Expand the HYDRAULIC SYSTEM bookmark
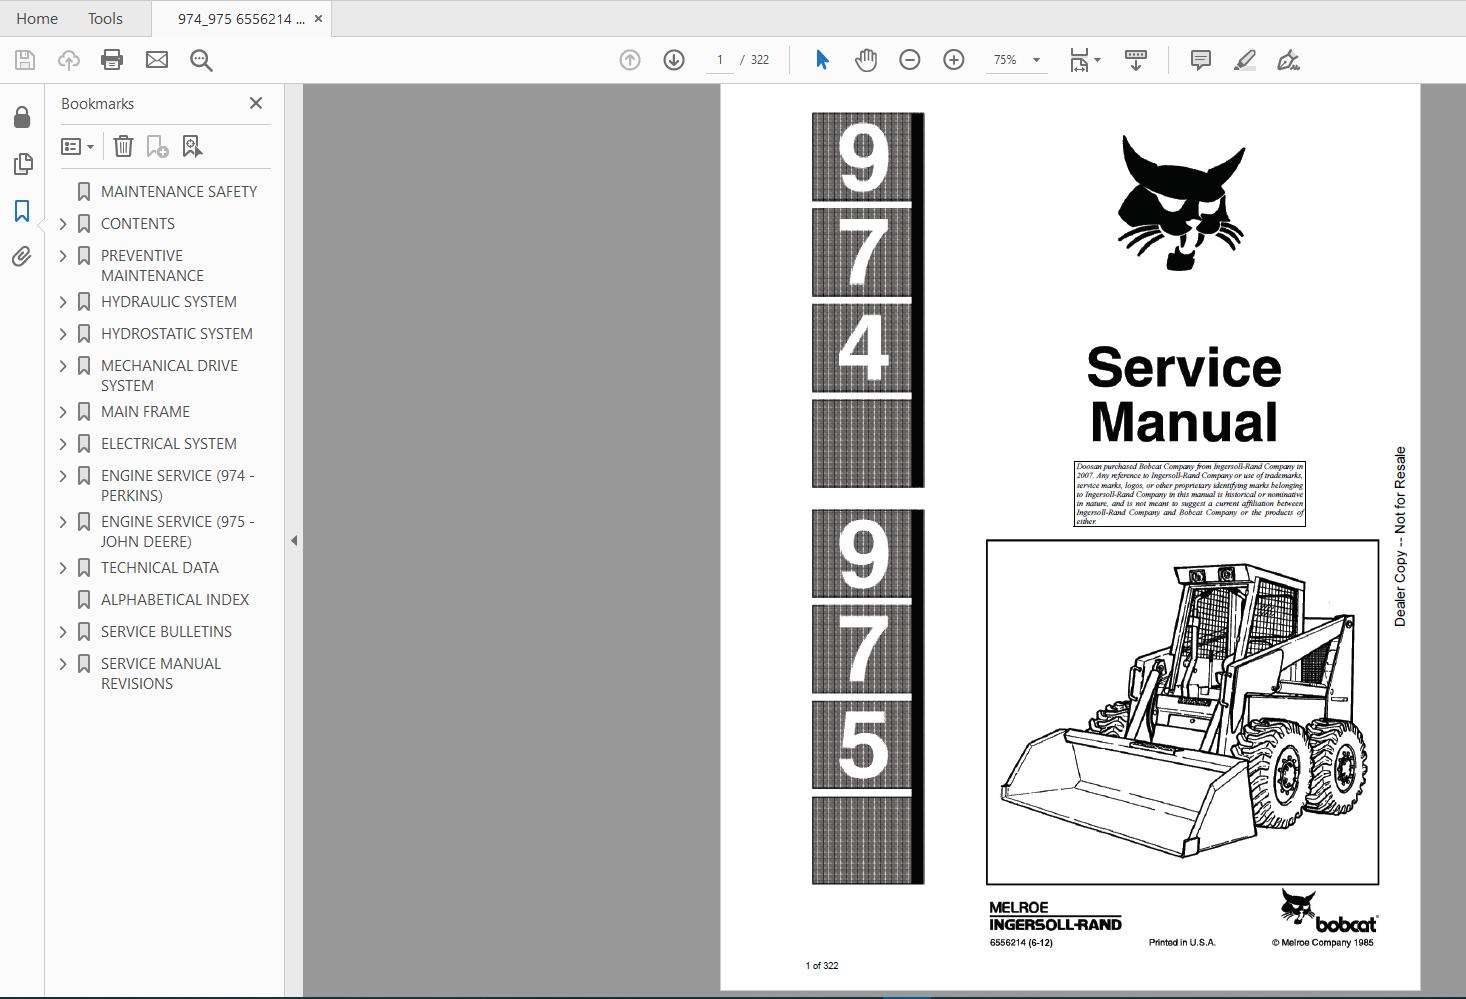This screenshot has height=999, width=1466. (x=64, y=302)
